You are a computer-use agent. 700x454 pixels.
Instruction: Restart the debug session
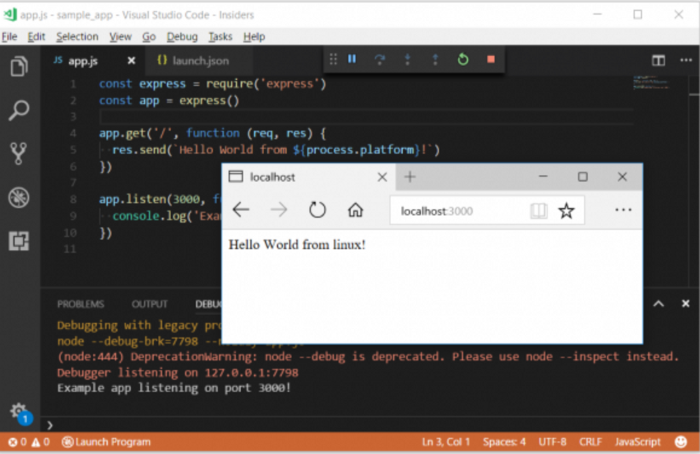click(463, 59)
